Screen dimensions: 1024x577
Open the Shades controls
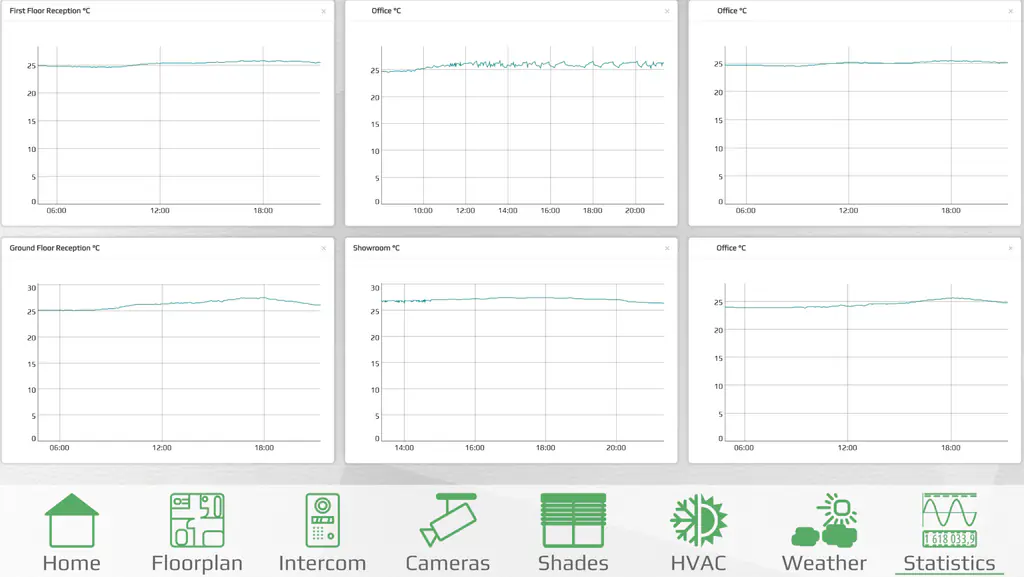(x=573, y=533)
